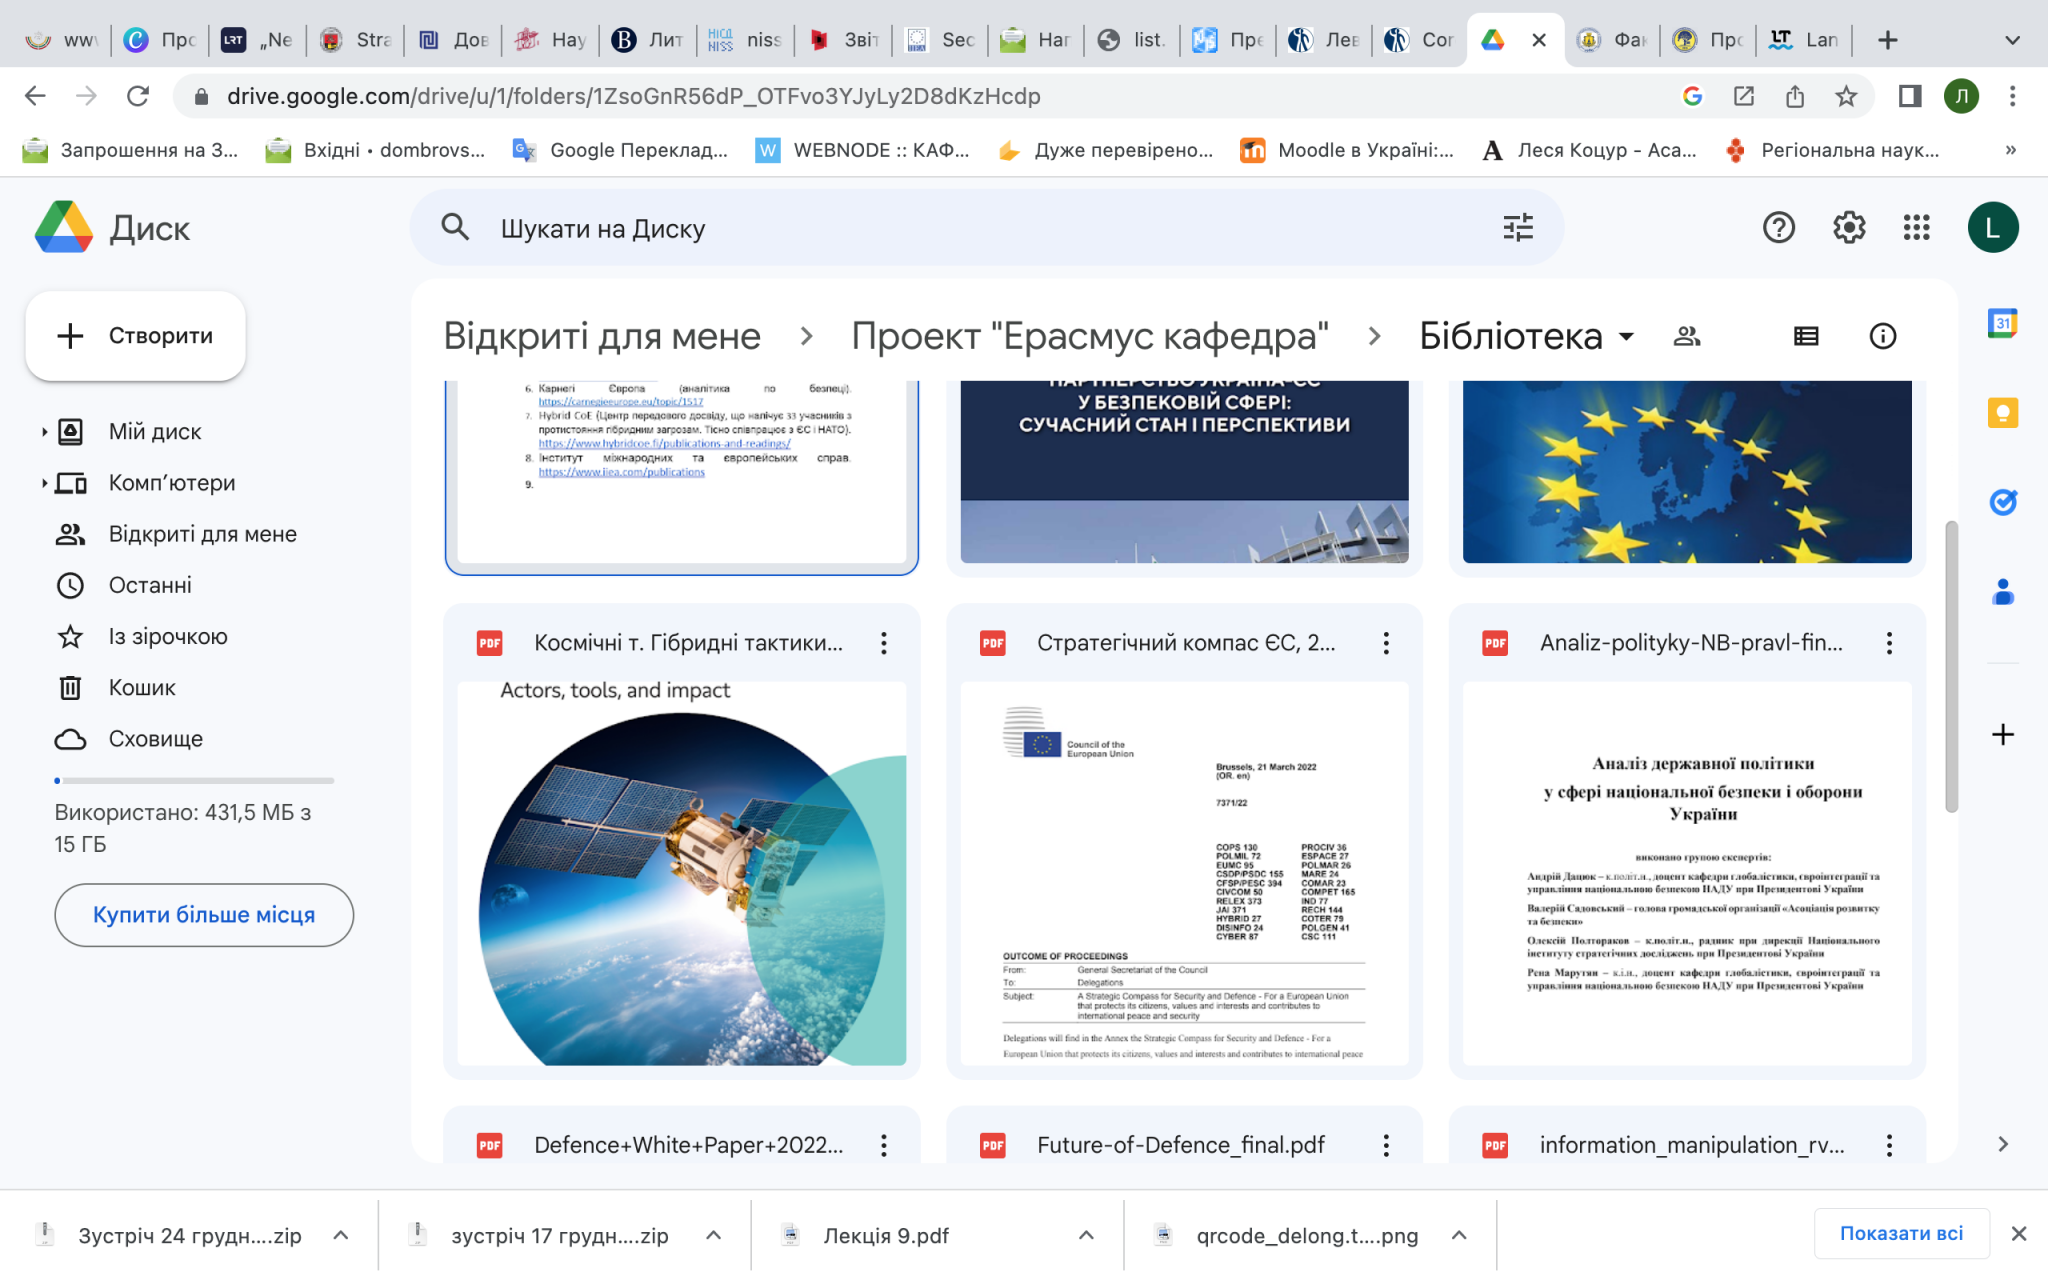Open menu for Лекція 9.pdf download
The image size is (2048, 1280).
pyautogui.click(x=1087, y=1235)
